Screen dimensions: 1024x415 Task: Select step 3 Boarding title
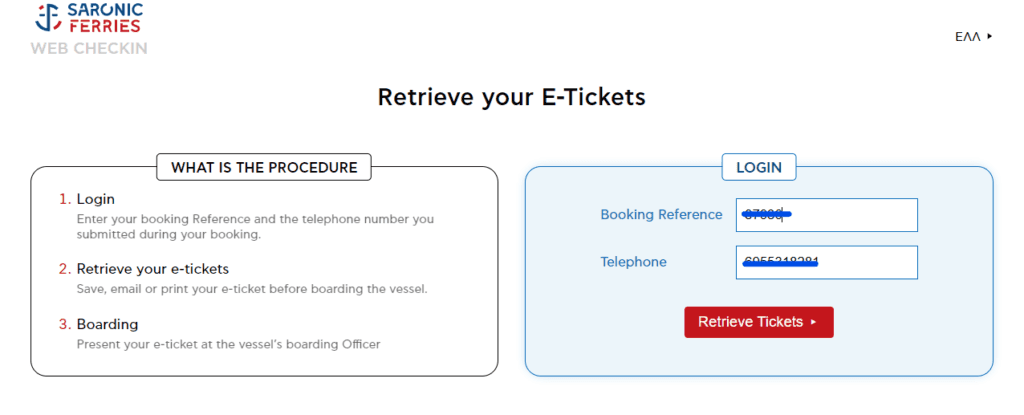point(107,324)
